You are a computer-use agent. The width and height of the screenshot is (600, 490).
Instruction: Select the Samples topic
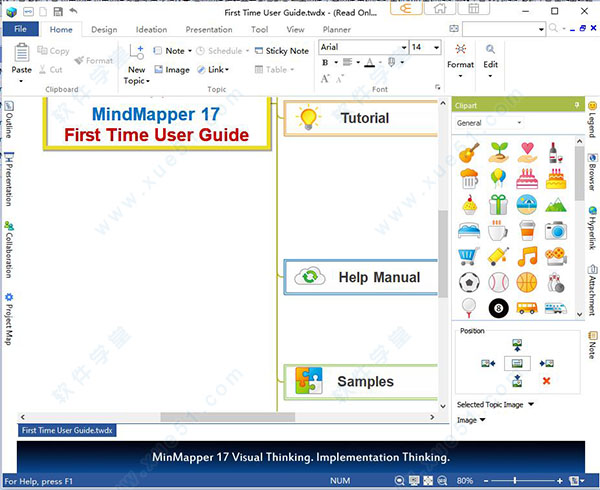(x=360, y=382)
